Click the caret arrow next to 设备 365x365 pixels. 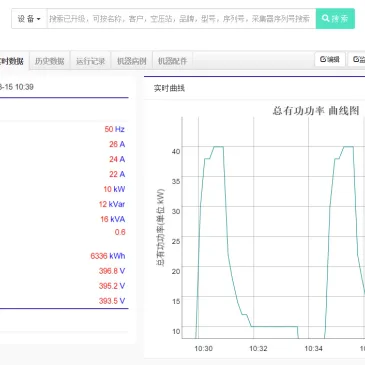coord(39,19)
